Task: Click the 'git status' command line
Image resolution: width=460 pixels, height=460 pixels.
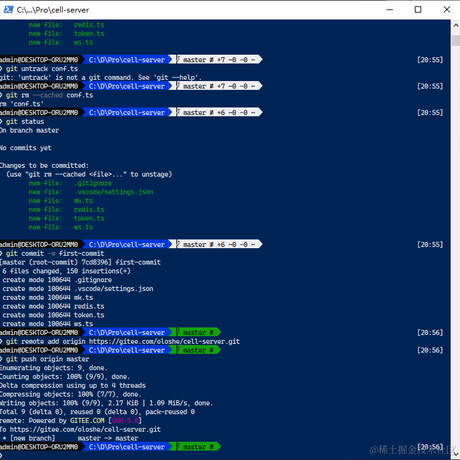Action: (25, 121)
